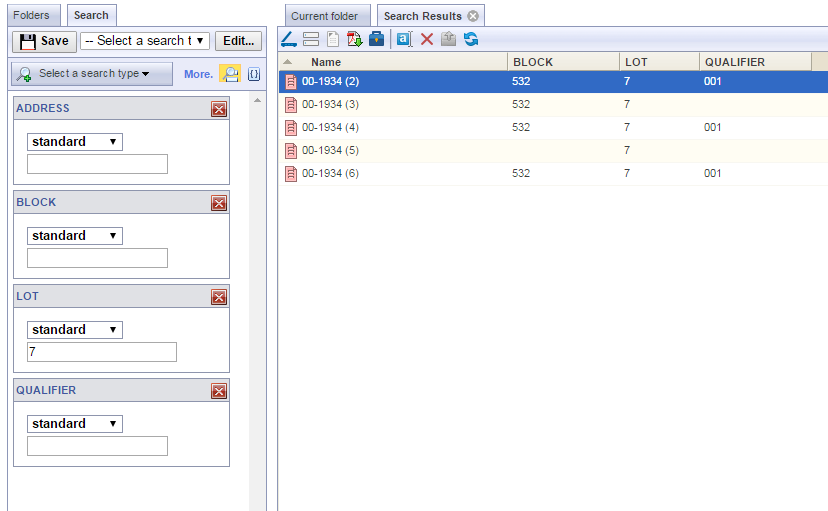Open QUALIFIER standard match dropdown
Viewport: 828px width, 511px height.
click(74, 424)
